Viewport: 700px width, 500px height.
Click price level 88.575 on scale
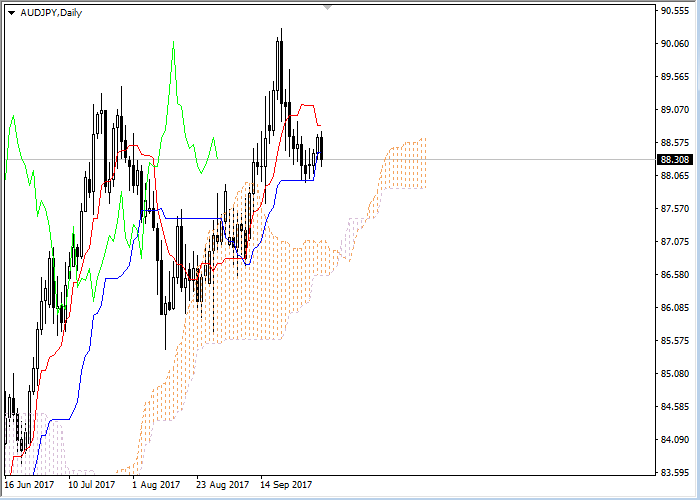tap(675, 143)
